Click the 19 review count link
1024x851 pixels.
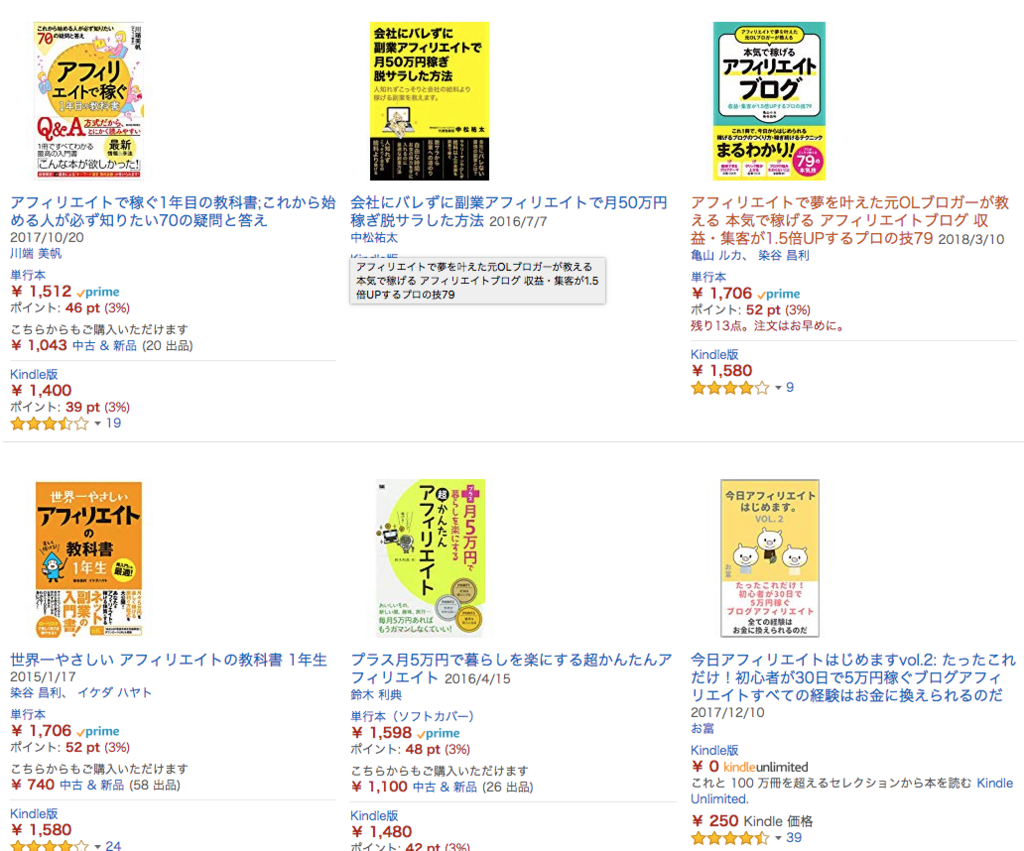tap(114, 423)
